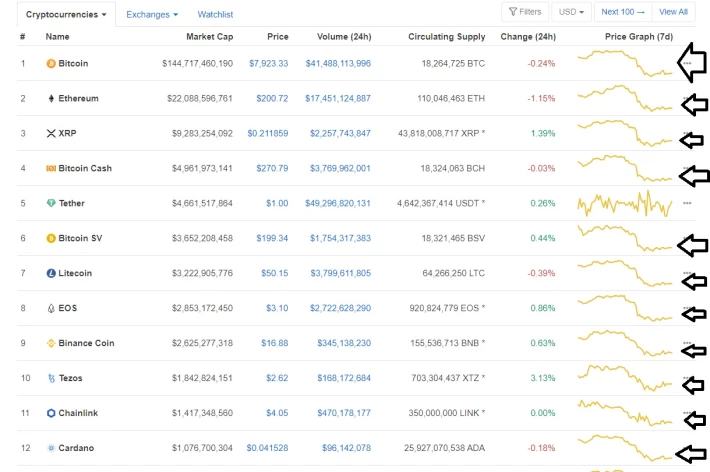Open Bitcoin 7-day price graph
Image resolution: width=710 pixels, height=472 pixels.
click(x=625, y=63)
